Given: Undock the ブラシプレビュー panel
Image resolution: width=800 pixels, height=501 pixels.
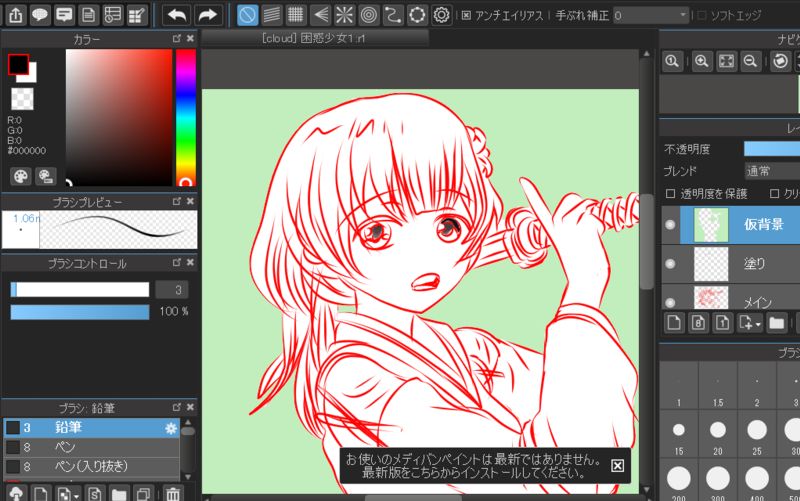Looking at the screenshot, I should tap(177, 202).
